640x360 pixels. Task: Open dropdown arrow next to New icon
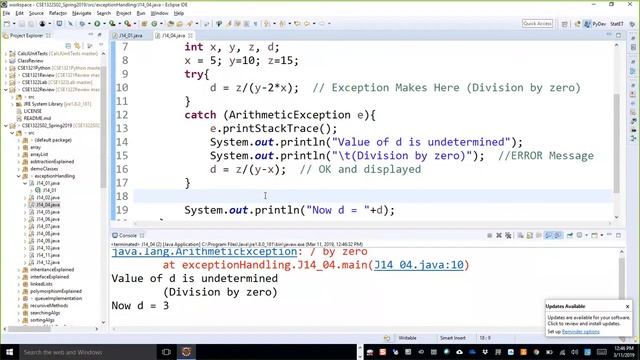coord(14,24)
